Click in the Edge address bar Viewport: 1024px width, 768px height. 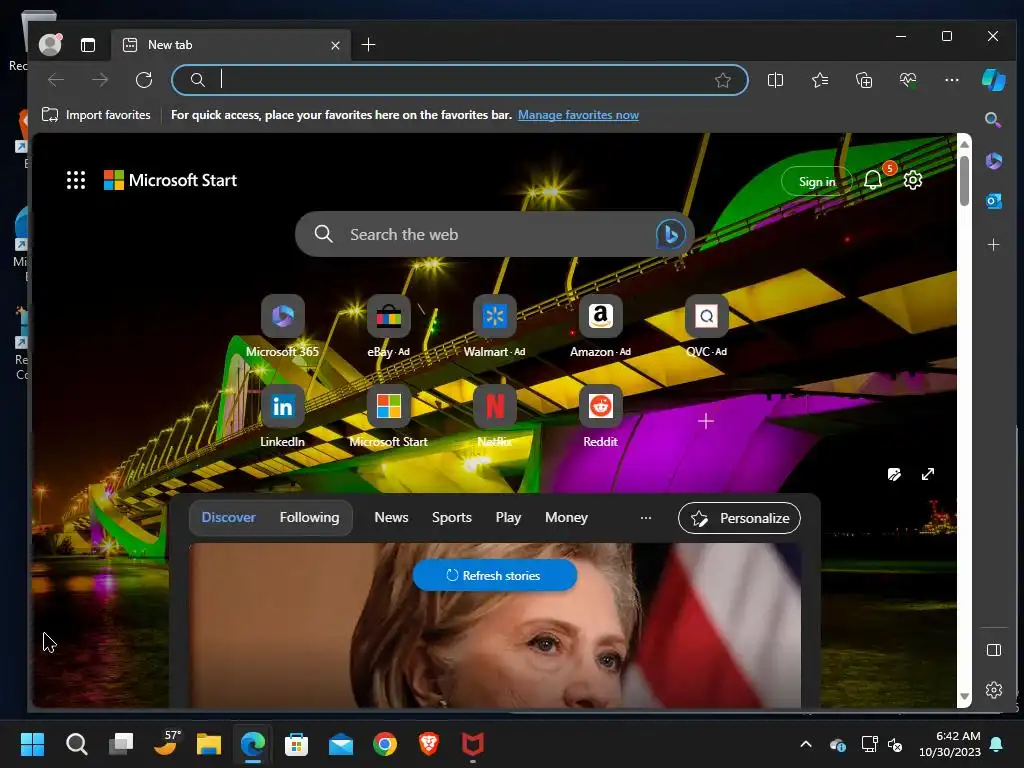460,80
